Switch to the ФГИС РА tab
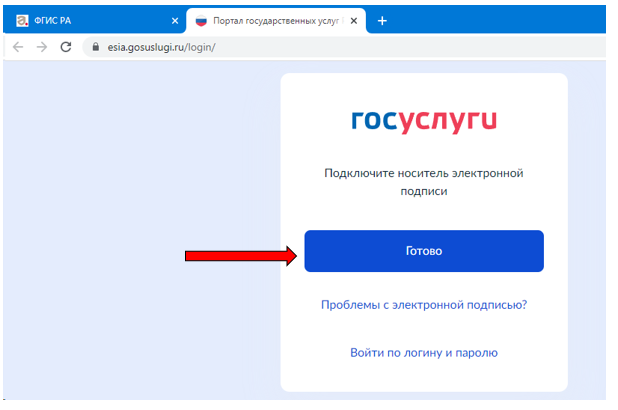This screenshot has width=618, height=410. pyautogui.click(x=94, y=20)
